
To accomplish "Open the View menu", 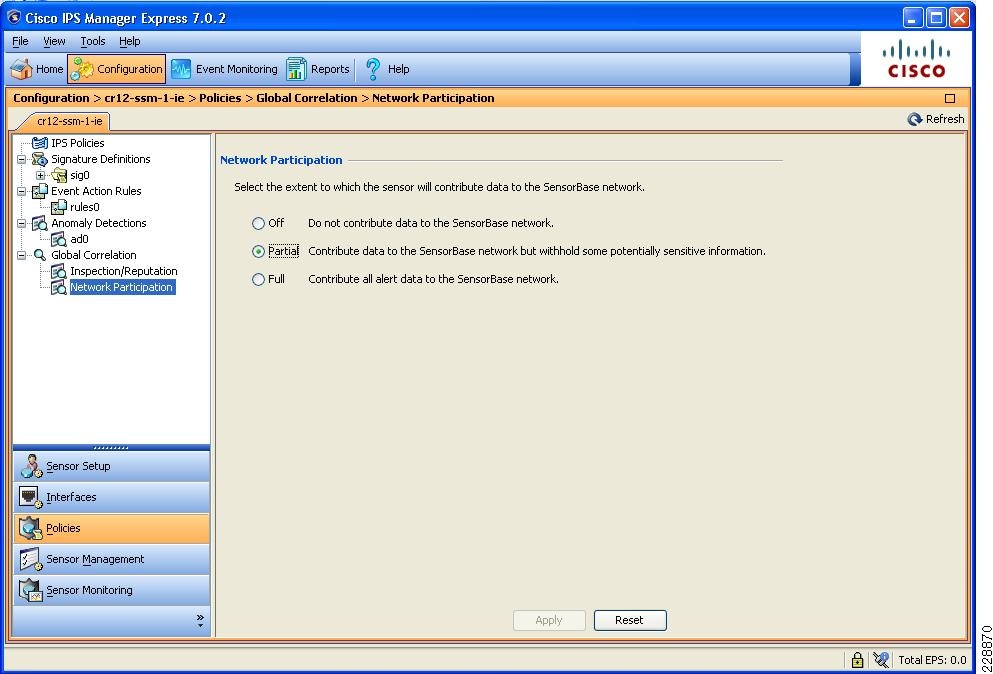I will point(54,41).
